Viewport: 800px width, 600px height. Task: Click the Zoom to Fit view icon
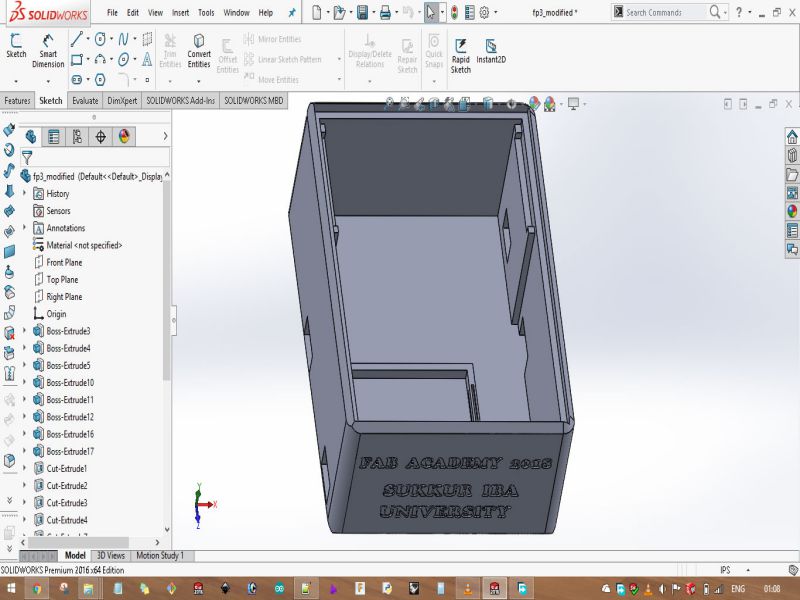(389, 104)
